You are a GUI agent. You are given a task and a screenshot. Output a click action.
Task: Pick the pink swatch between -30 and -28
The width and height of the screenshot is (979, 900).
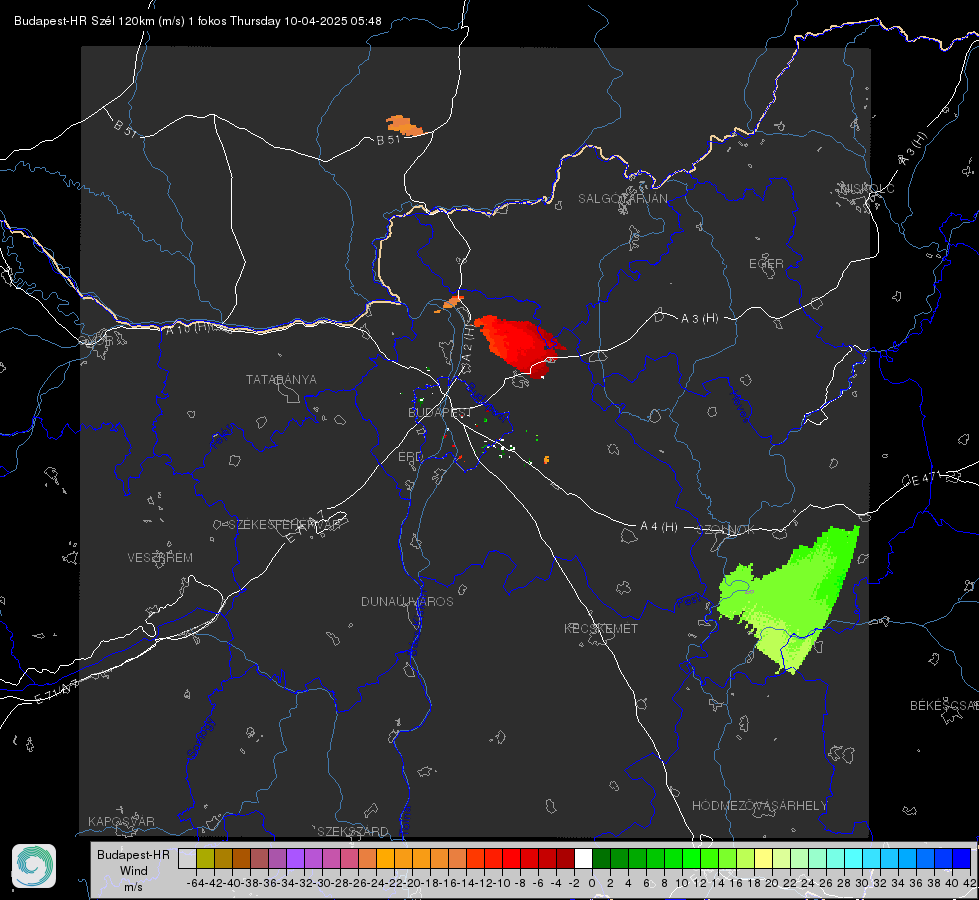[331, 858]
